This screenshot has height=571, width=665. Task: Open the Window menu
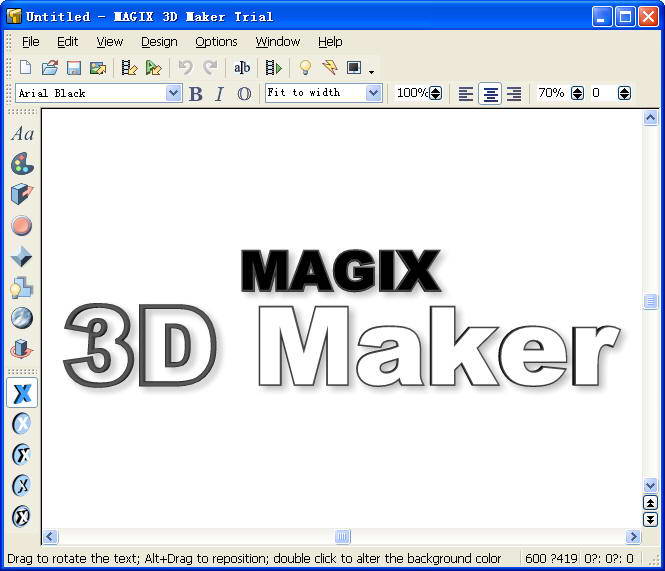278,42
